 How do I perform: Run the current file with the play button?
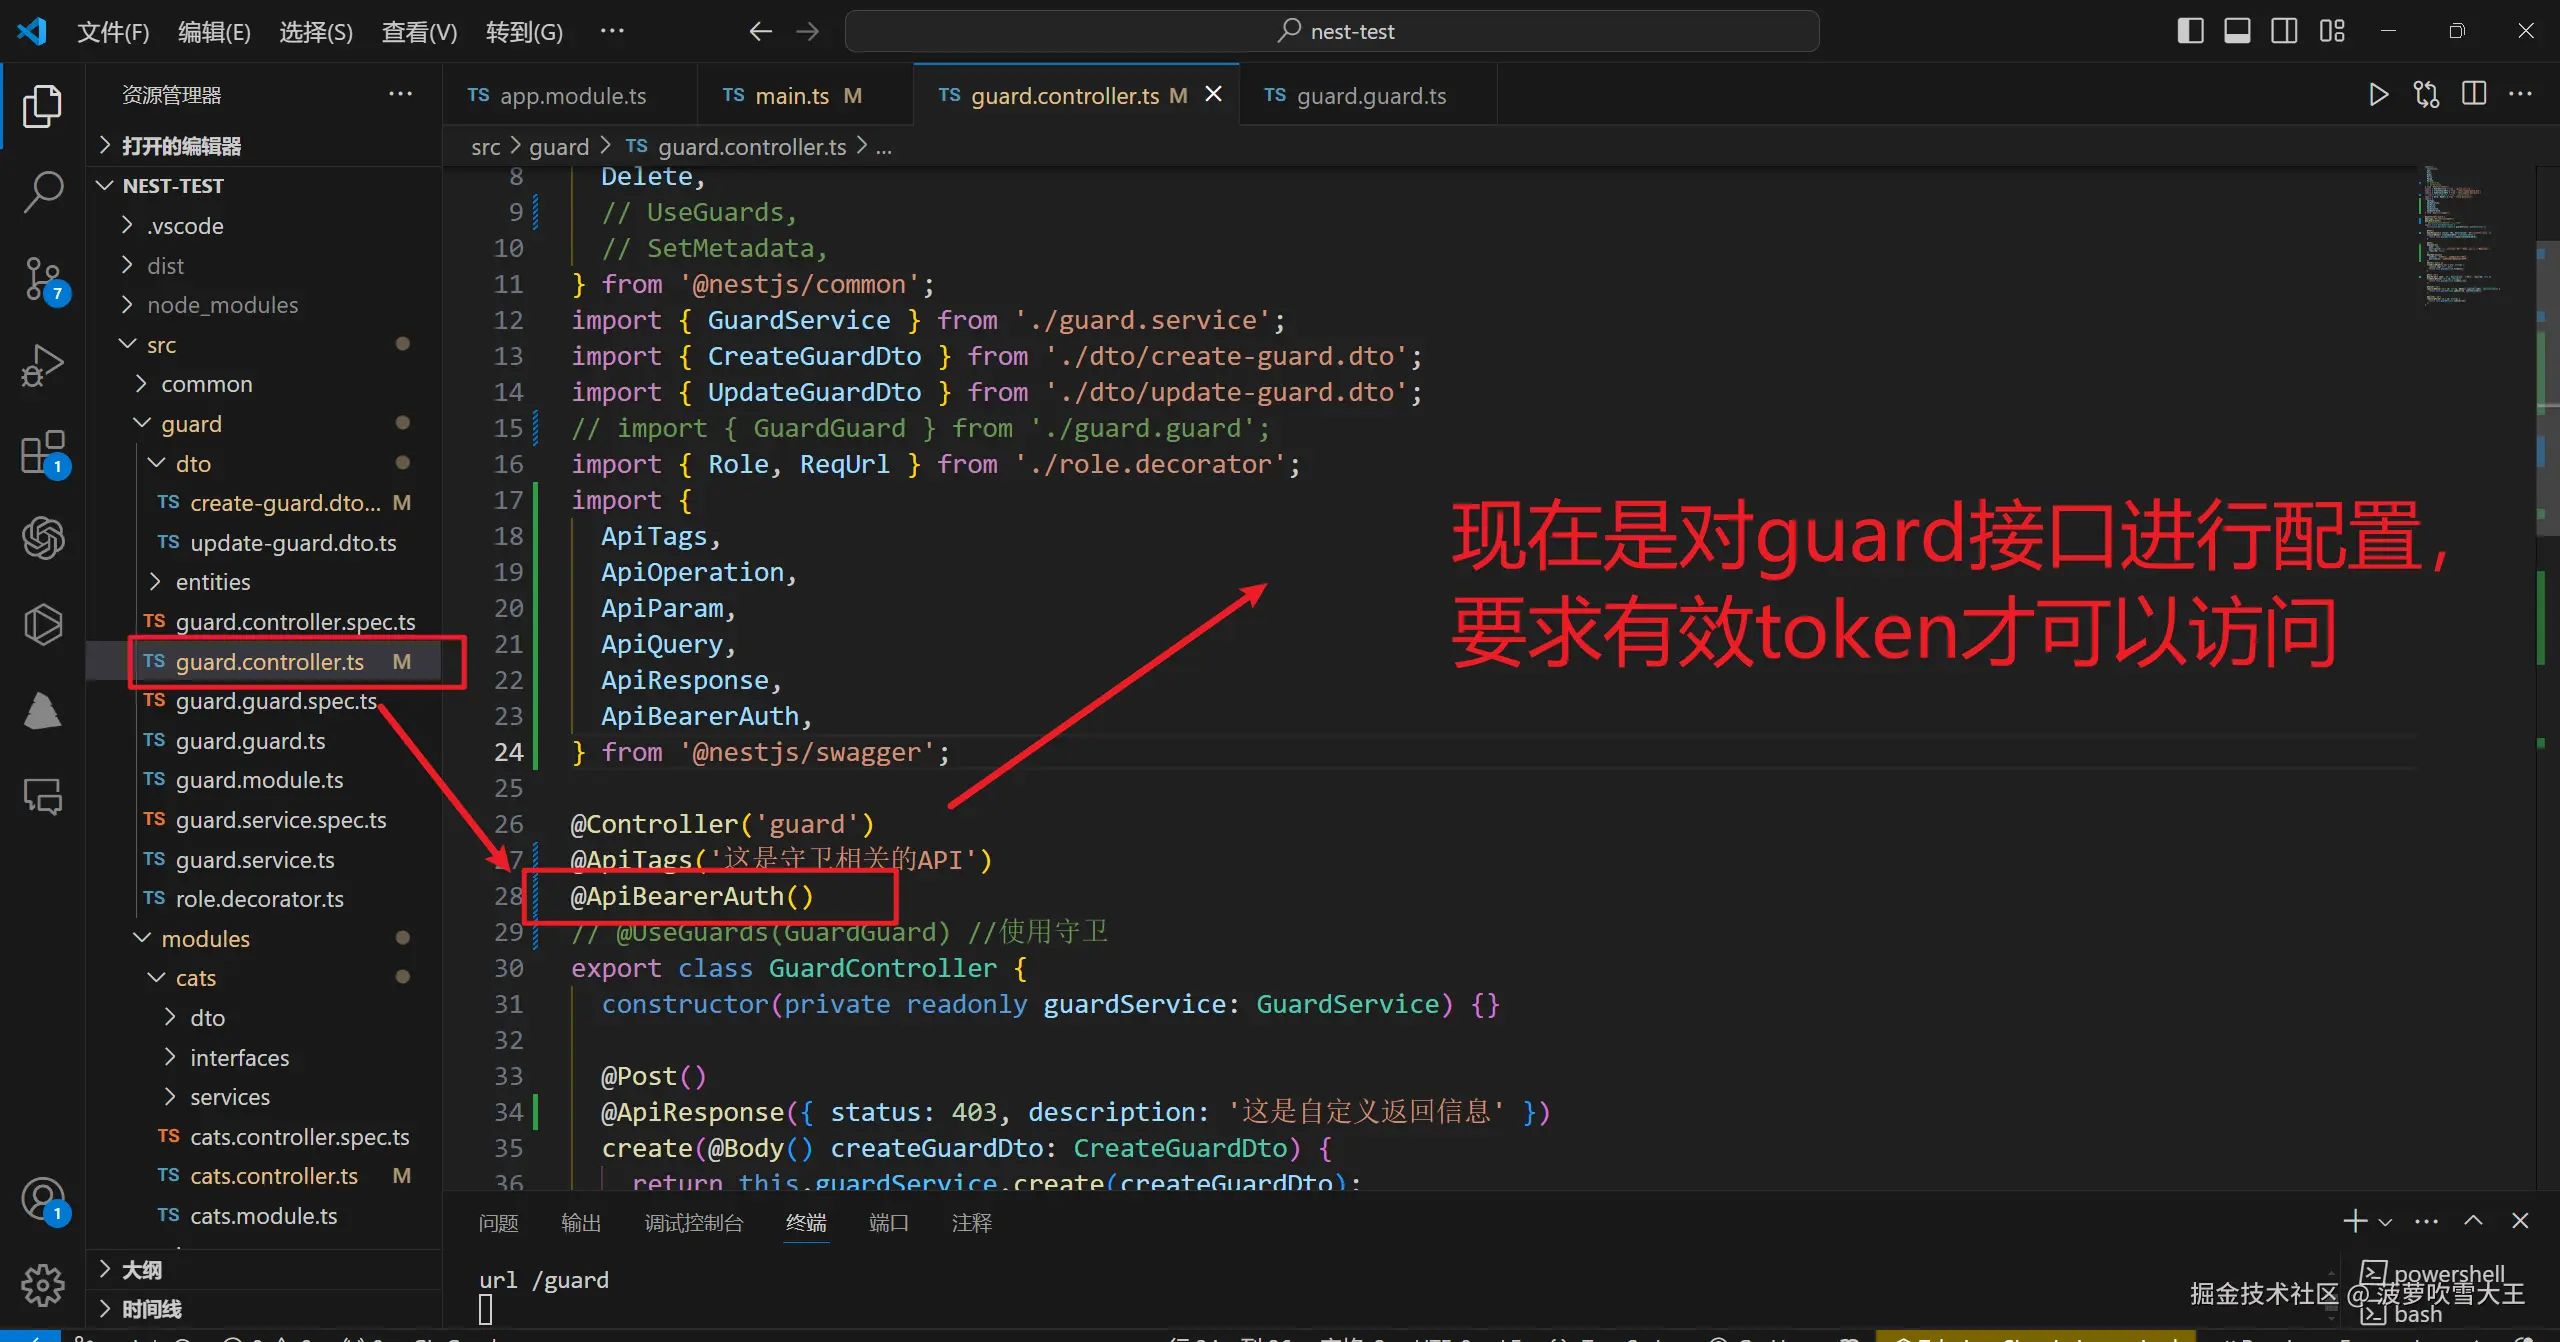click(2378, 94)
